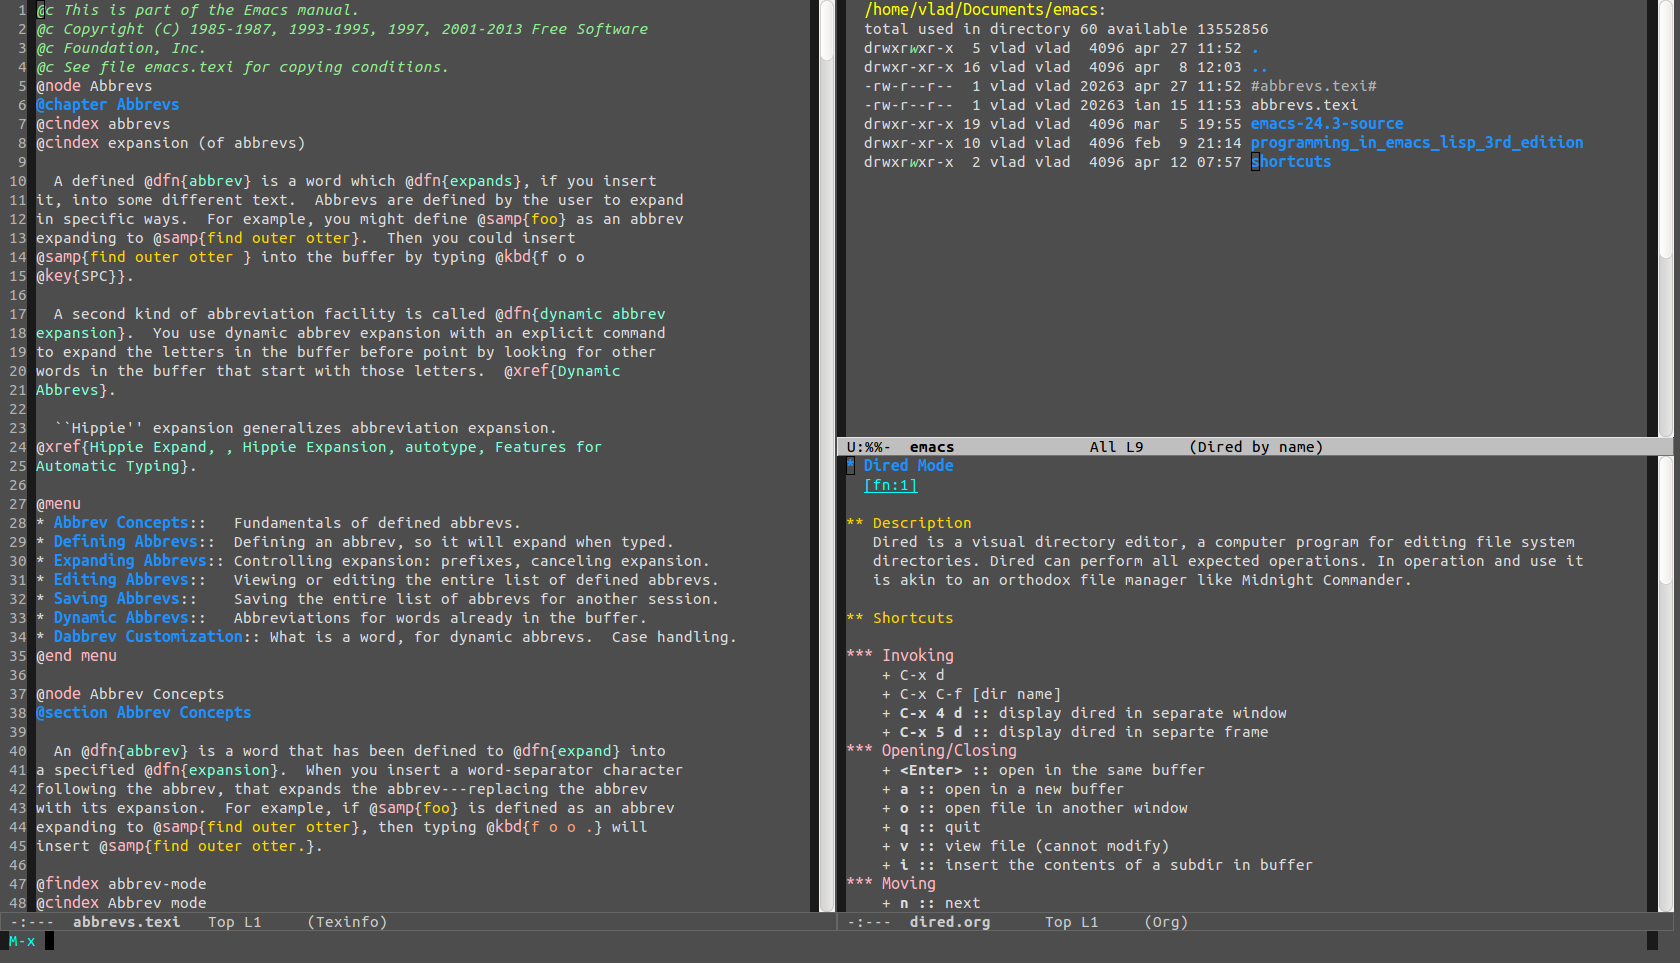Click '@cindex expansion (of abbrevs)' line

point(171,143)
